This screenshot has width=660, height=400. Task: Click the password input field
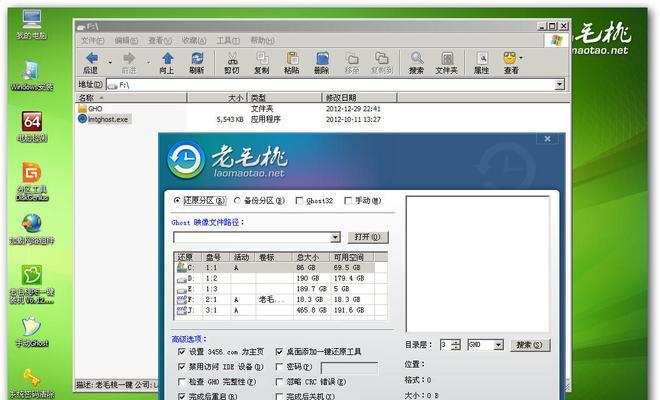[349, 368]
